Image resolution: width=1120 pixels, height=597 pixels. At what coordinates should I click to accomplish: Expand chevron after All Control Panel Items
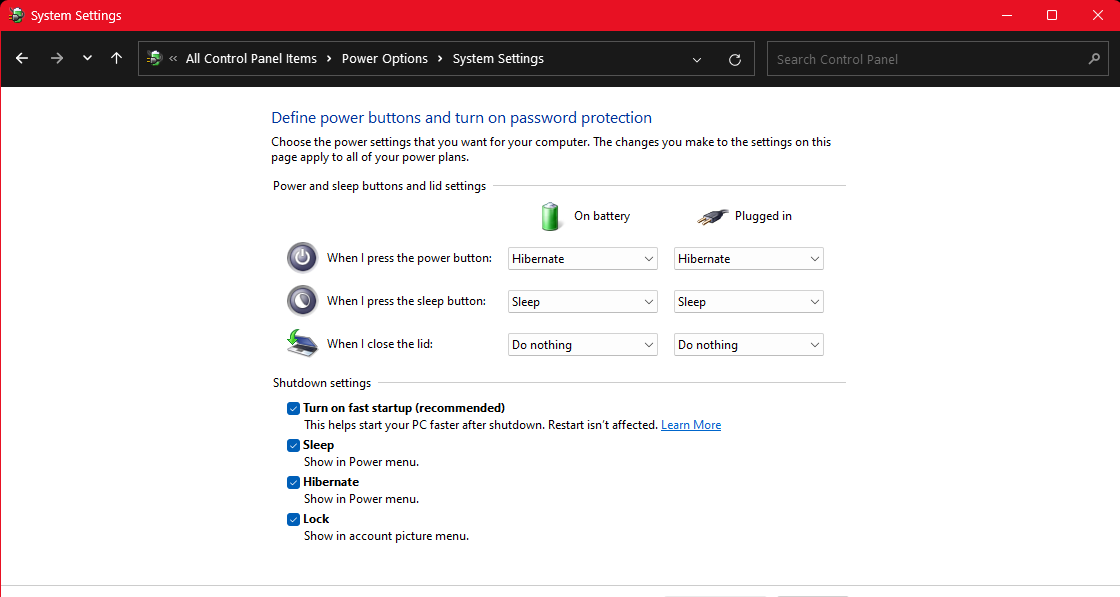click(x=329, y=59)
